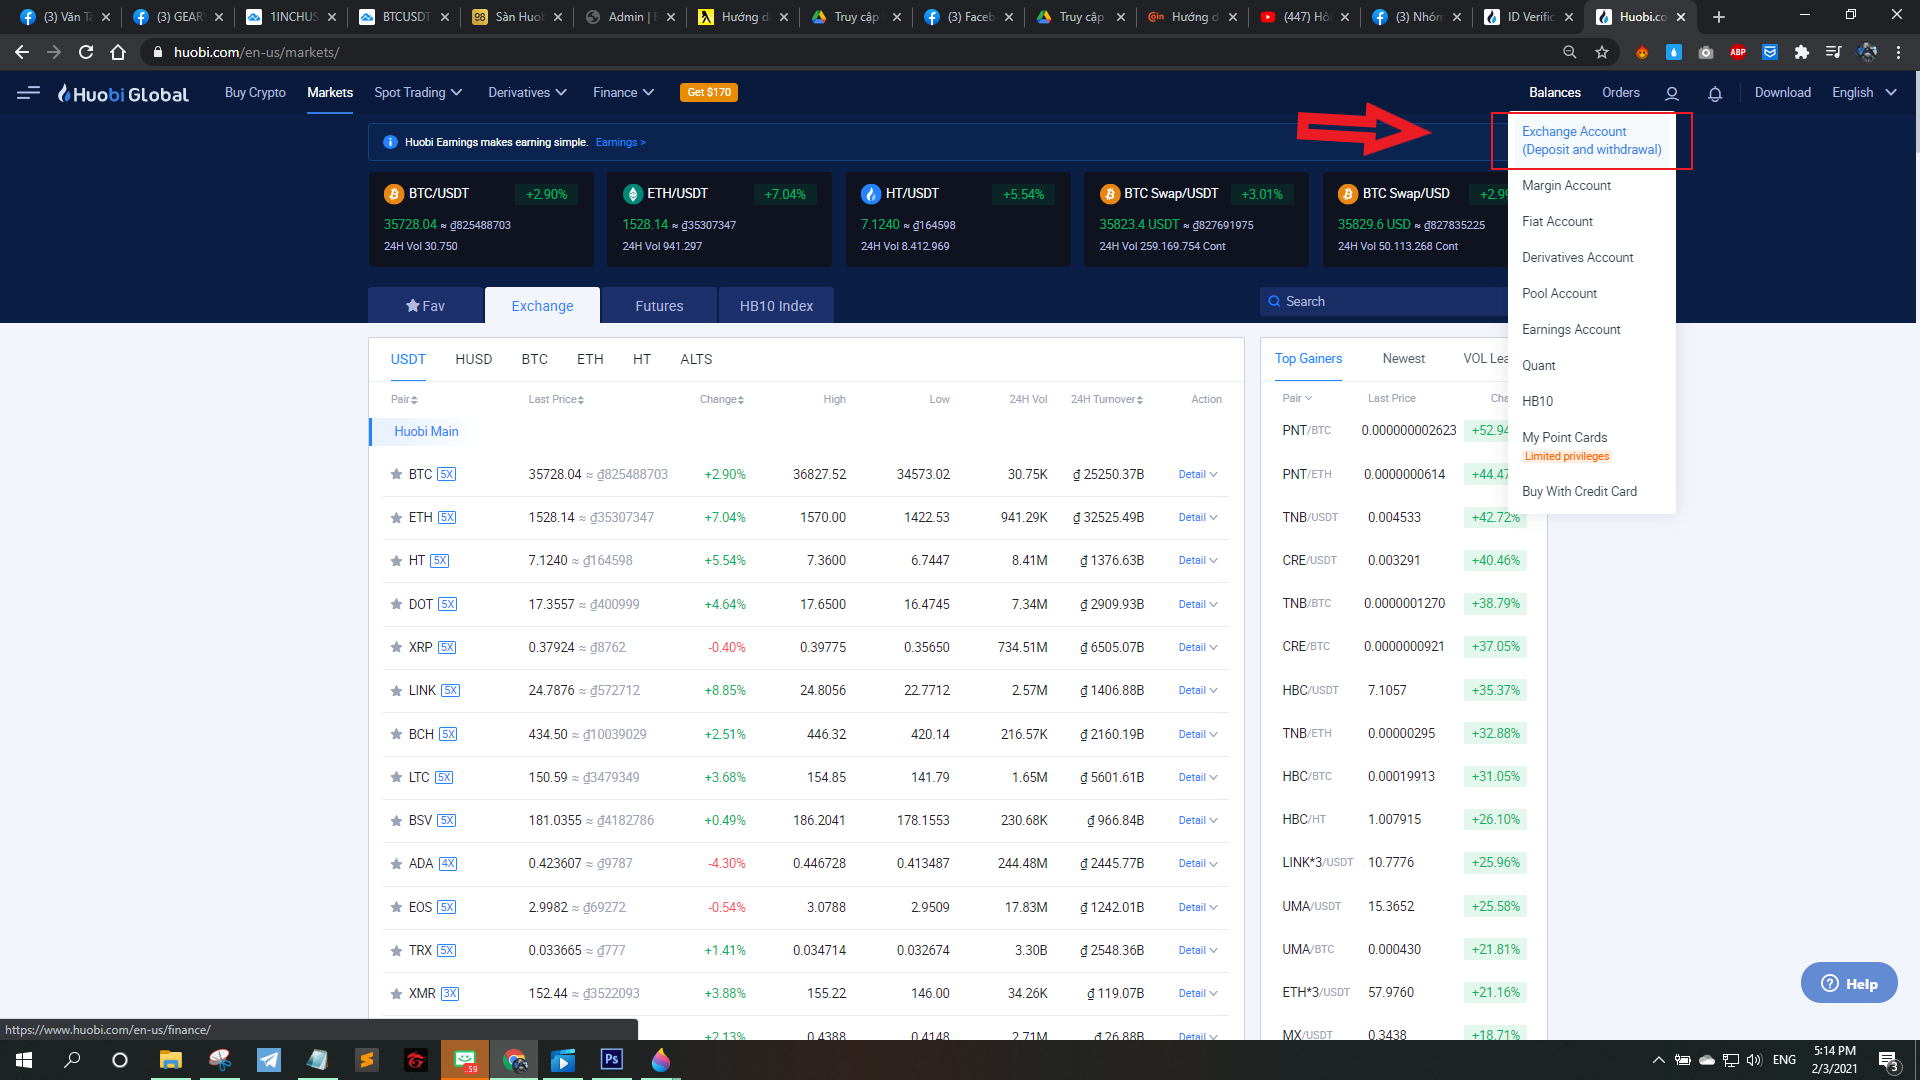Open the browser extensions puzzle icon
The image size is (1920, 1080).
(x=1802, y=52)
